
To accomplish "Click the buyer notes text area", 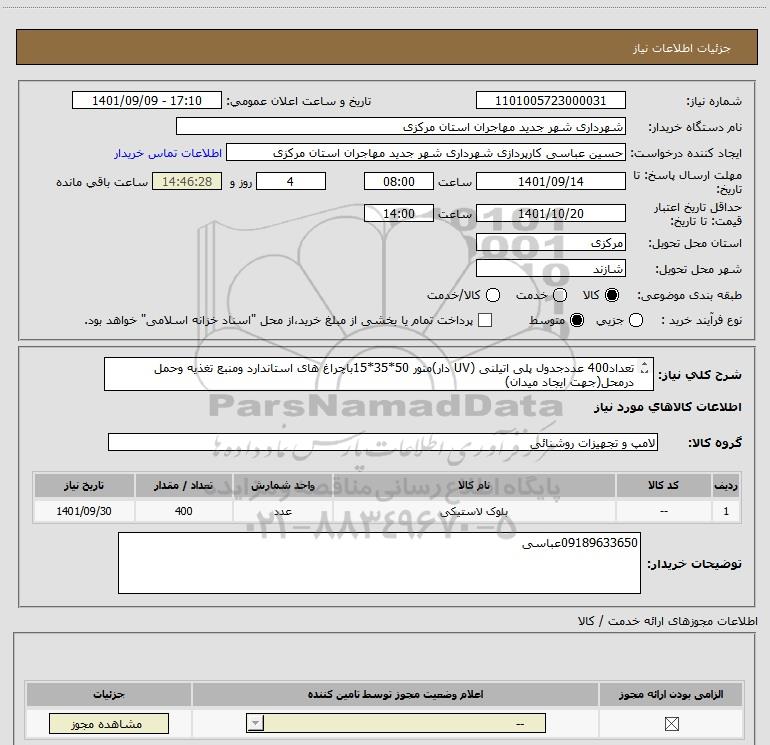I will click(379, 563).
